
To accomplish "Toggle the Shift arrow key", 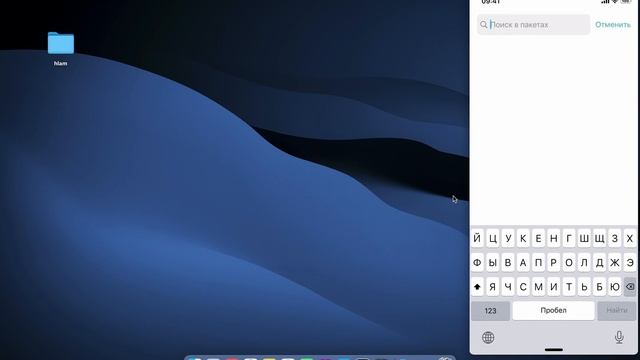I will pos(477,287).
